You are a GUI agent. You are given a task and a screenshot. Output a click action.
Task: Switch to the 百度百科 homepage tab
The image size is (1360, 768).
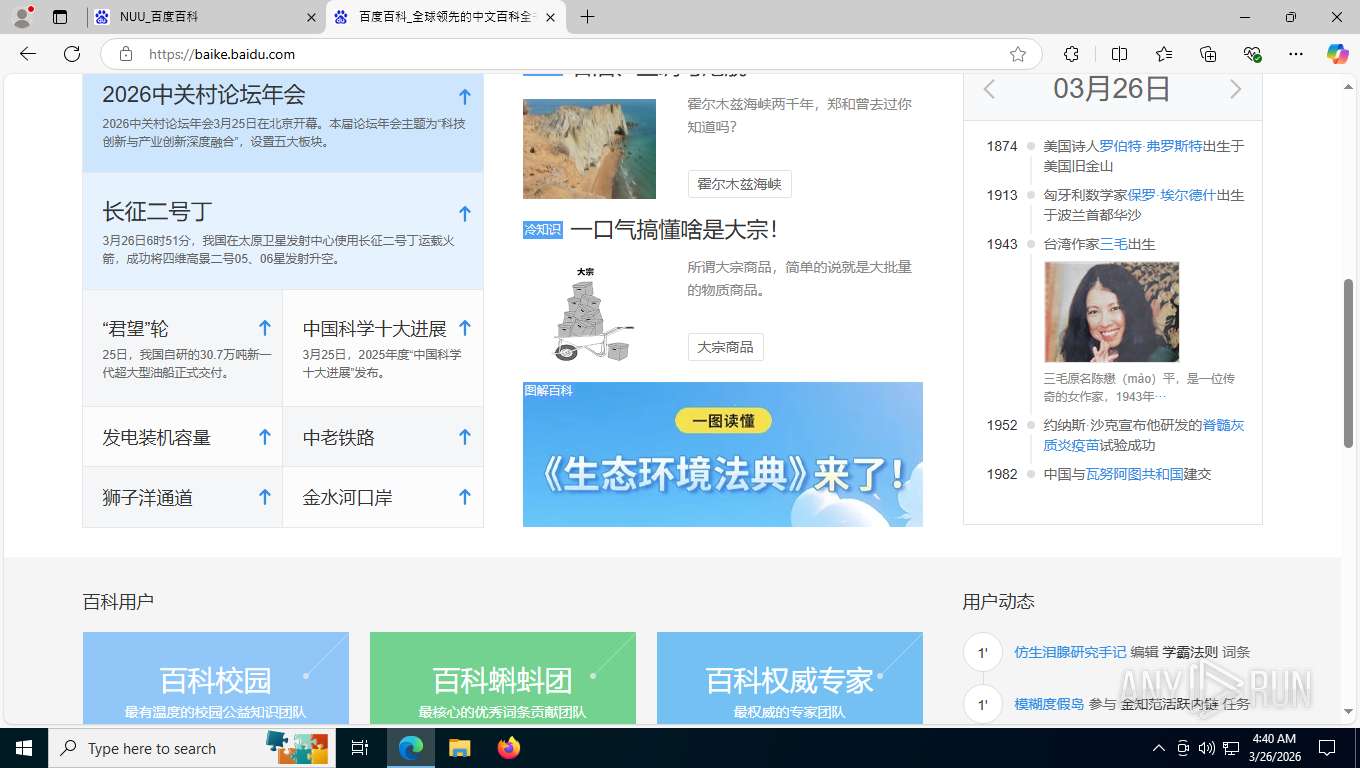[x=446, y=17]
